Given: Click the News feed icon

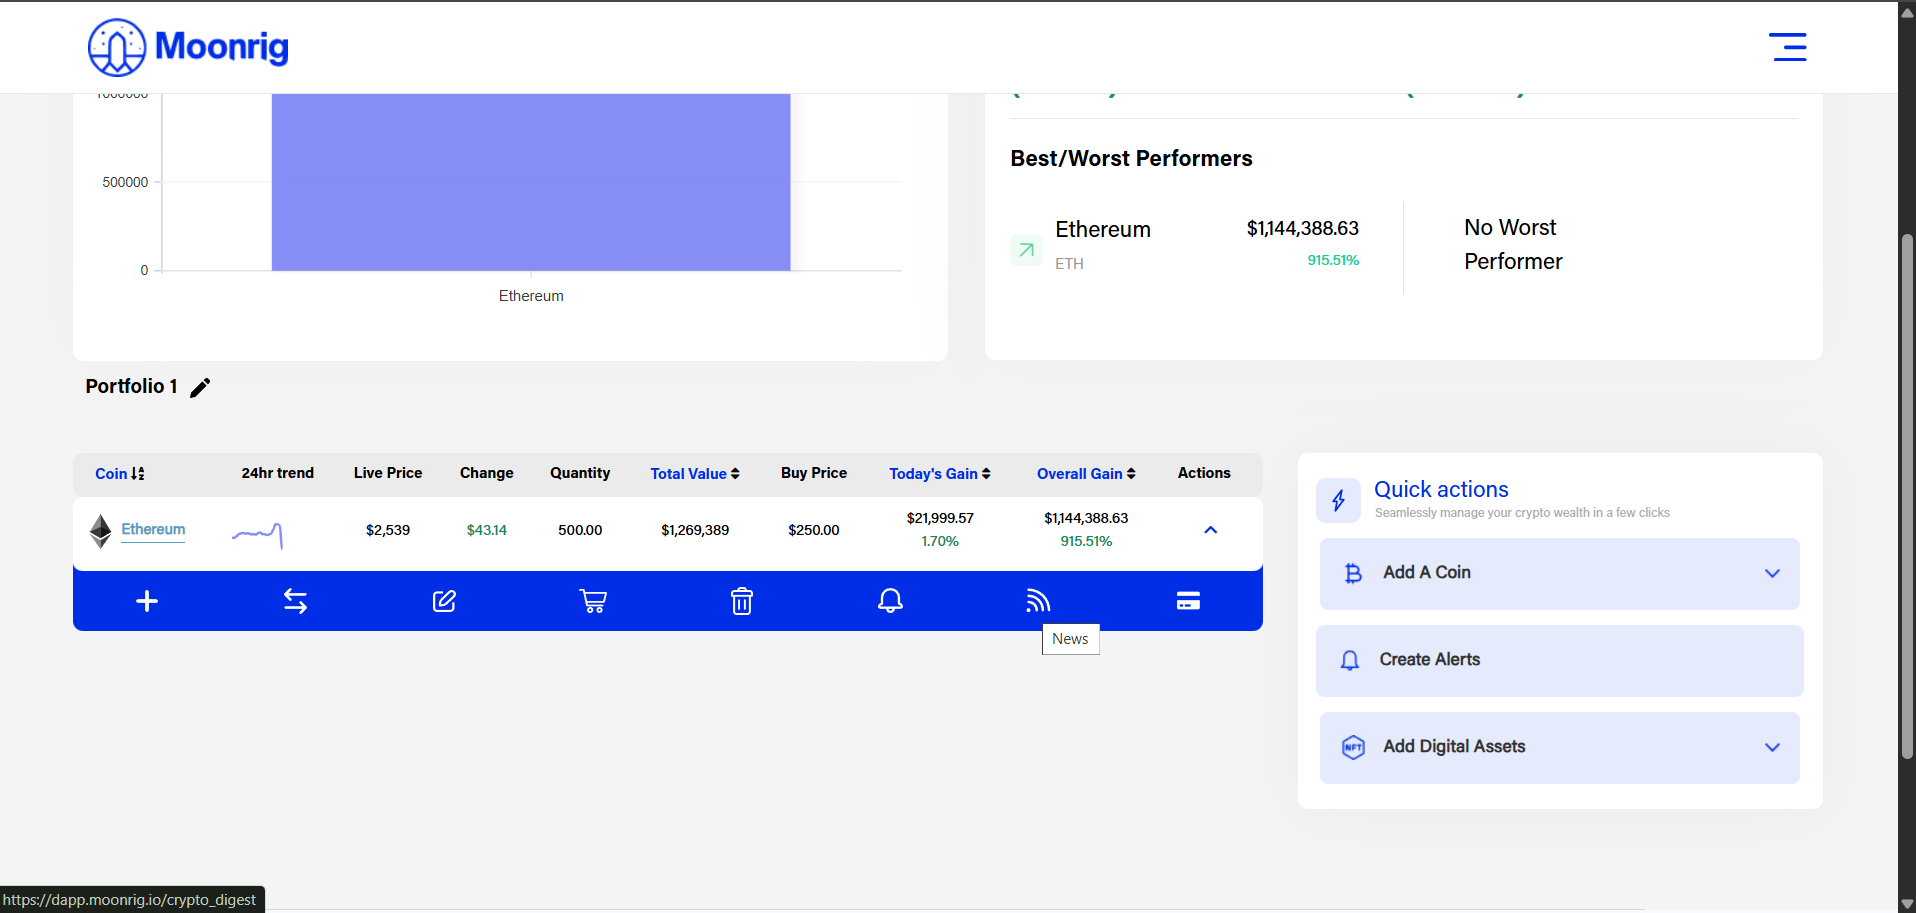Looking at the screenshot, I should click(1038, 601).
